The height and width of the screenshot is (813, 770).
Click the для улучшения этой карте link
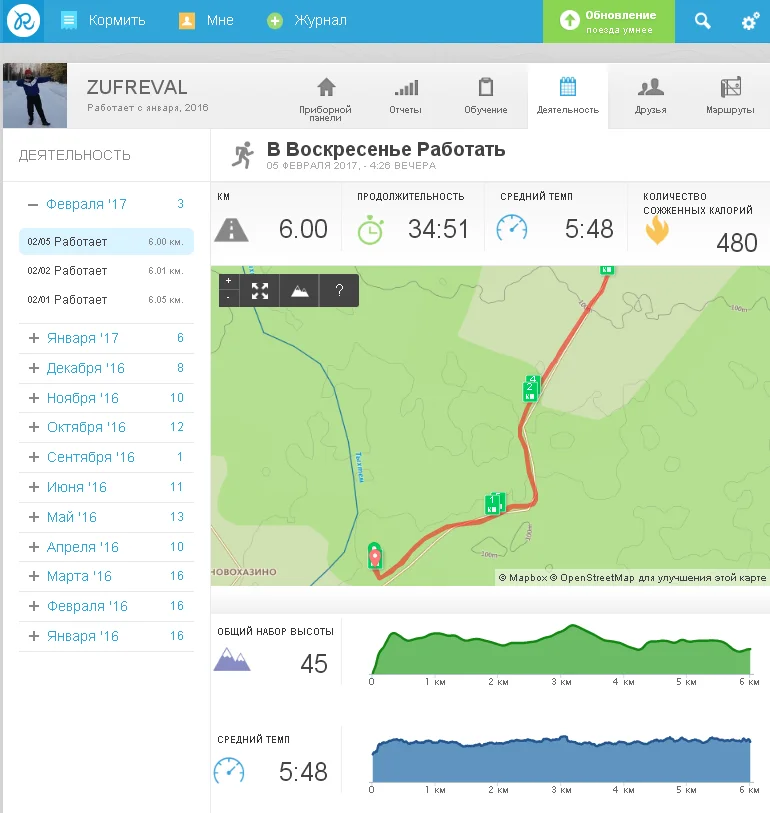(703, 578)
